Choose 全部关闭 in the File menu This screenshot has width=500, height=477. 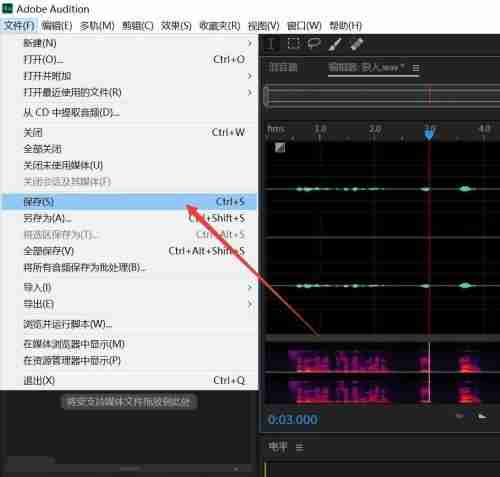pyautogui.click(x=129, y=149)
